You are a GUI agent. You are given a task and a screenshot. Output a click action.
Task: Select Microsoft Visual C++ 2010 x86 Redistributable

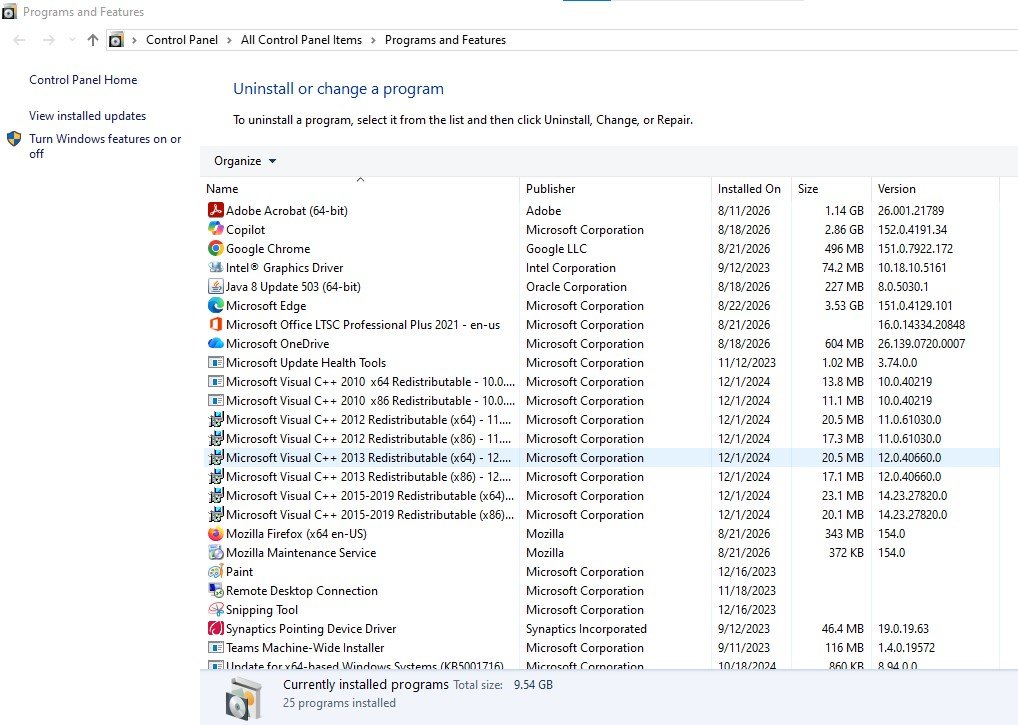602,400
